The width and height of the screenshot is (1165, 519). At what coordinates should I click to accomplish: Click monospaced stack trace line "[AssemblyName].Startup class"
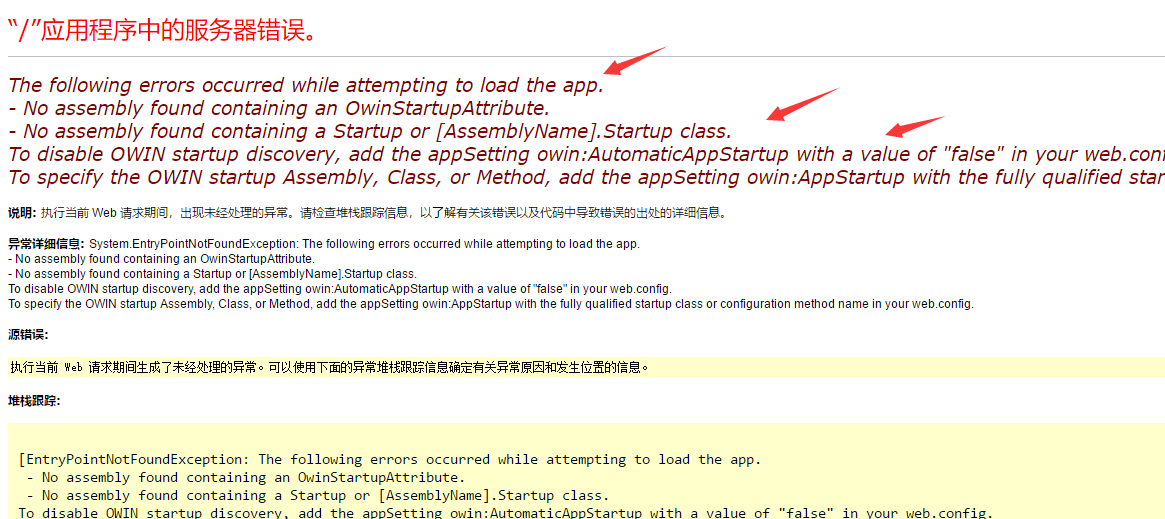[x=317, y=495]
